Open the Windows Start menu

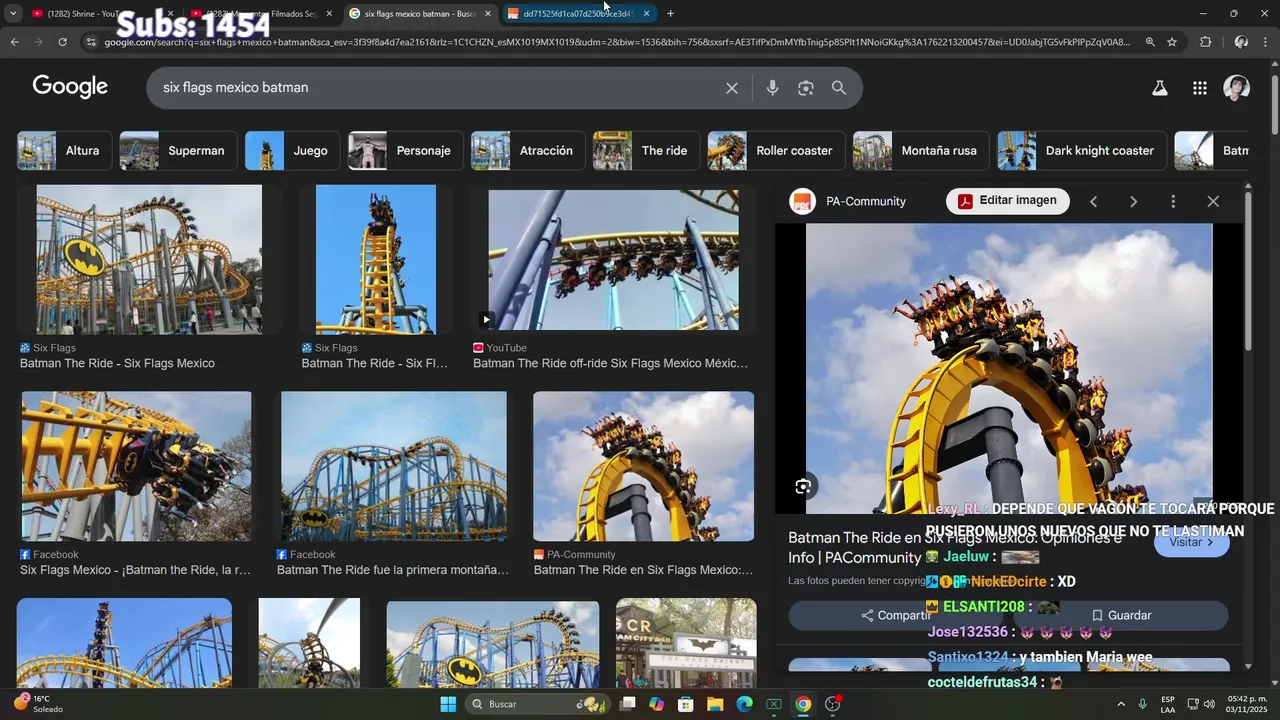coord(448,704)
